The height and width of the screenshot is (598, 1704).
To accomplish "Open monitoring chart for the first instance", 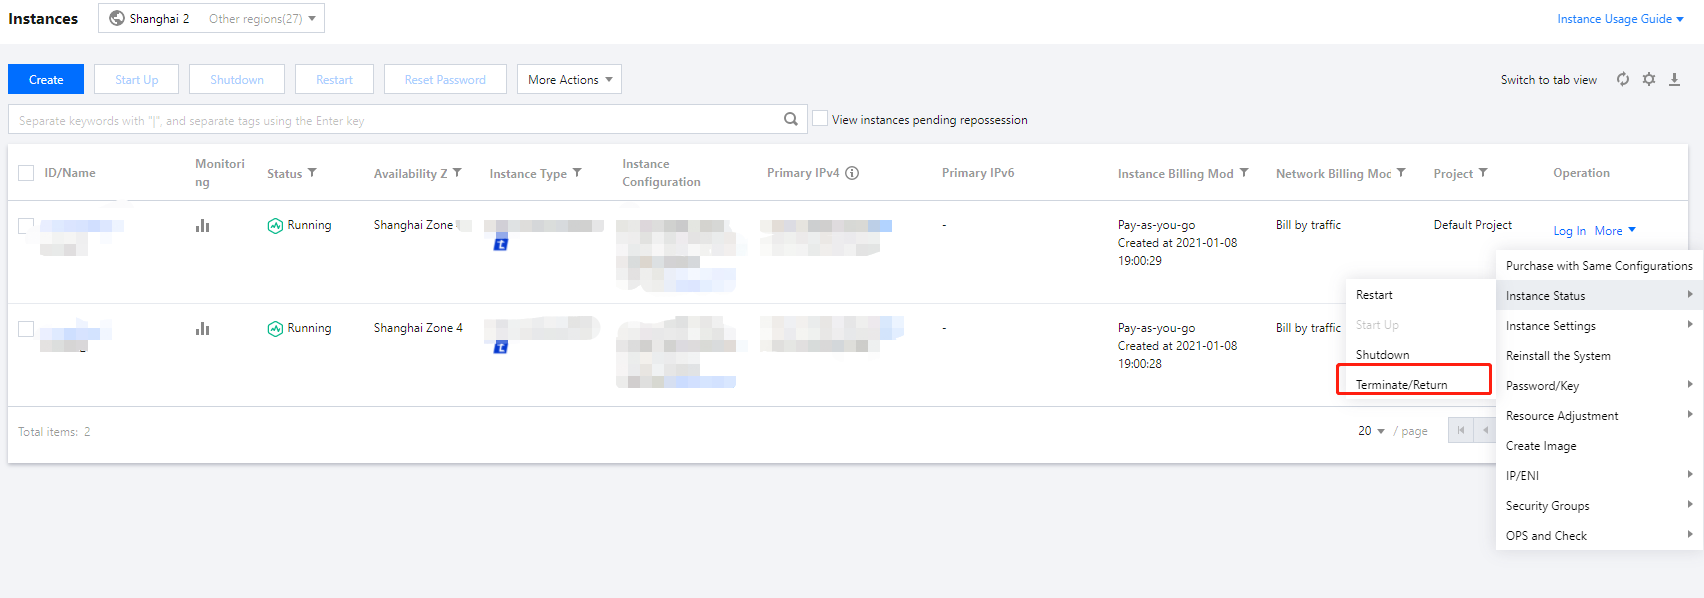I will point(203,226).
